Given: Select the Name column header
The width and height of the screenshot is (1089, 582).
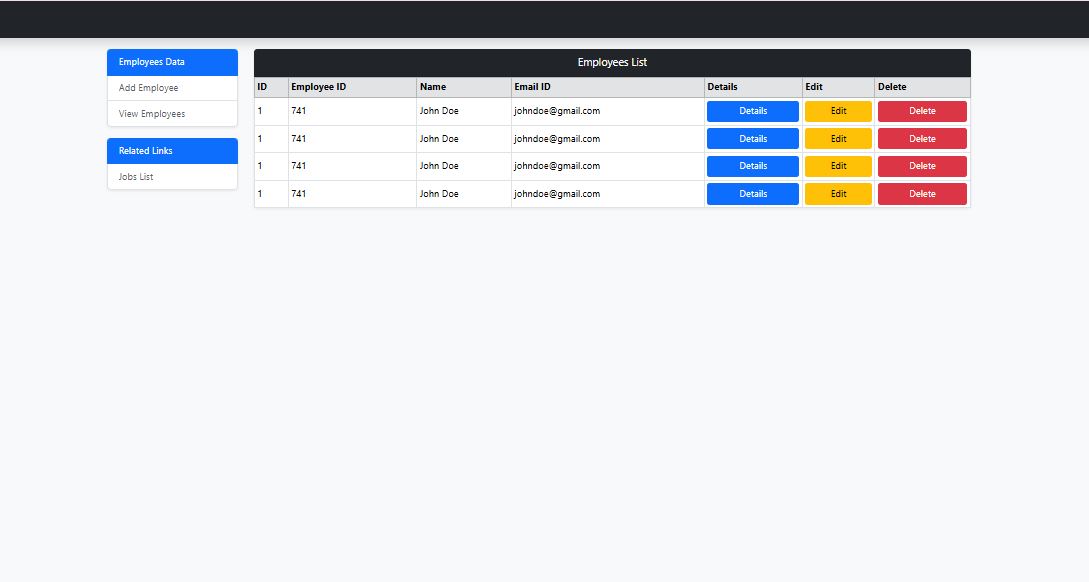Looking at the screenshot, I should [432, 87].
